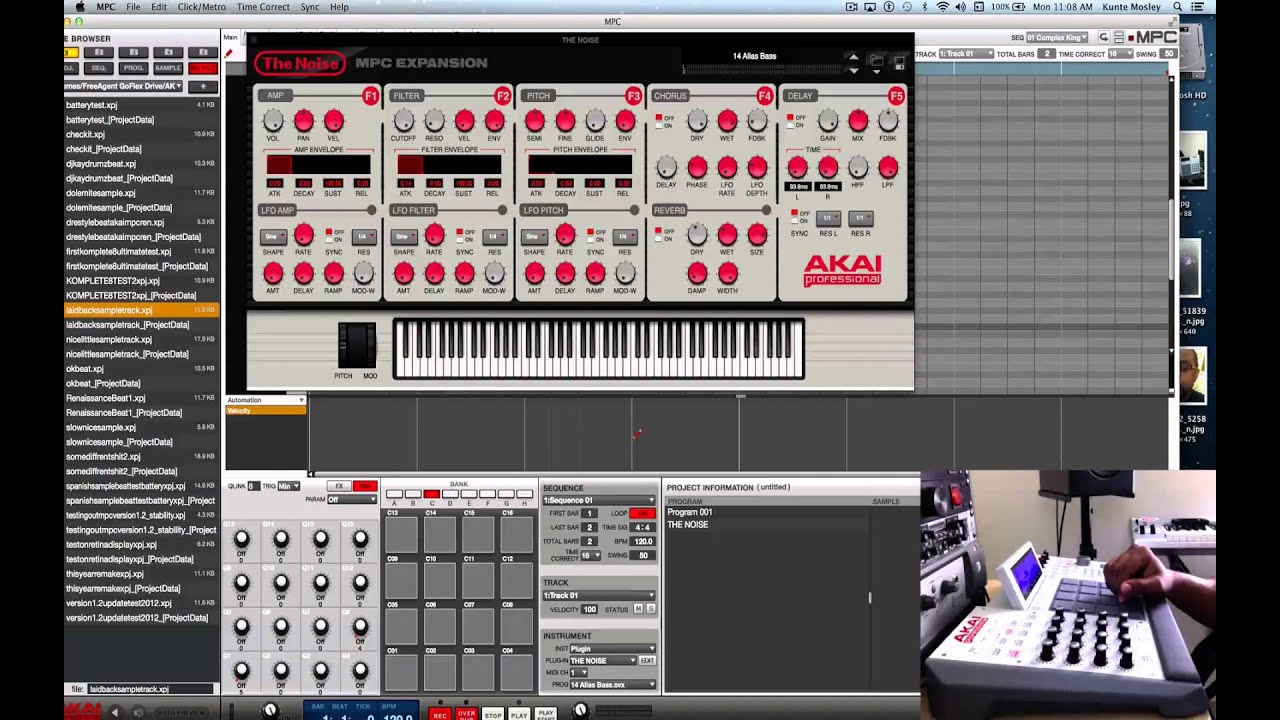Open the Sync menu
The width and height of the screenshot is (1280, 720).
coord(310,7)
